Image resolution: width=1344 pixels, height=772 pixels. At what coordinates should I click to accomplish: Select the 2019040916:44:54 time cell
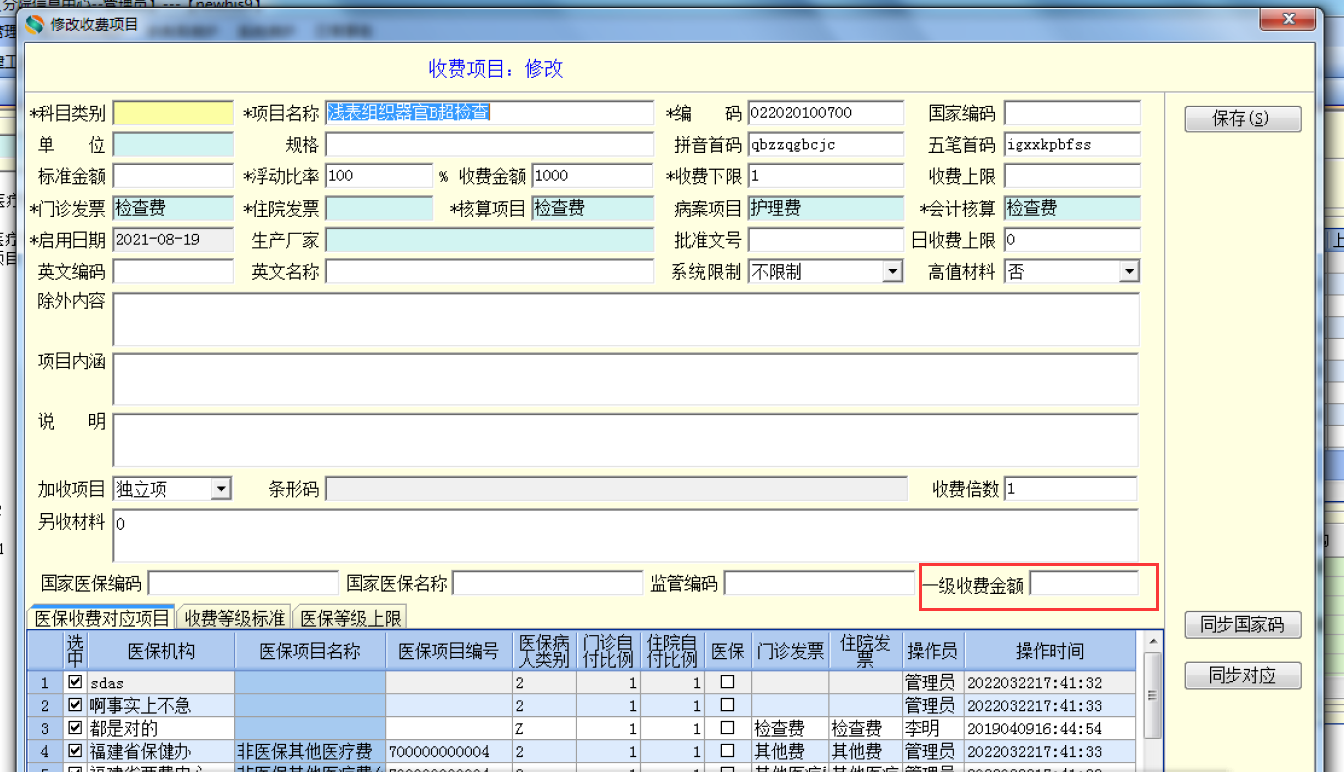1050,728
